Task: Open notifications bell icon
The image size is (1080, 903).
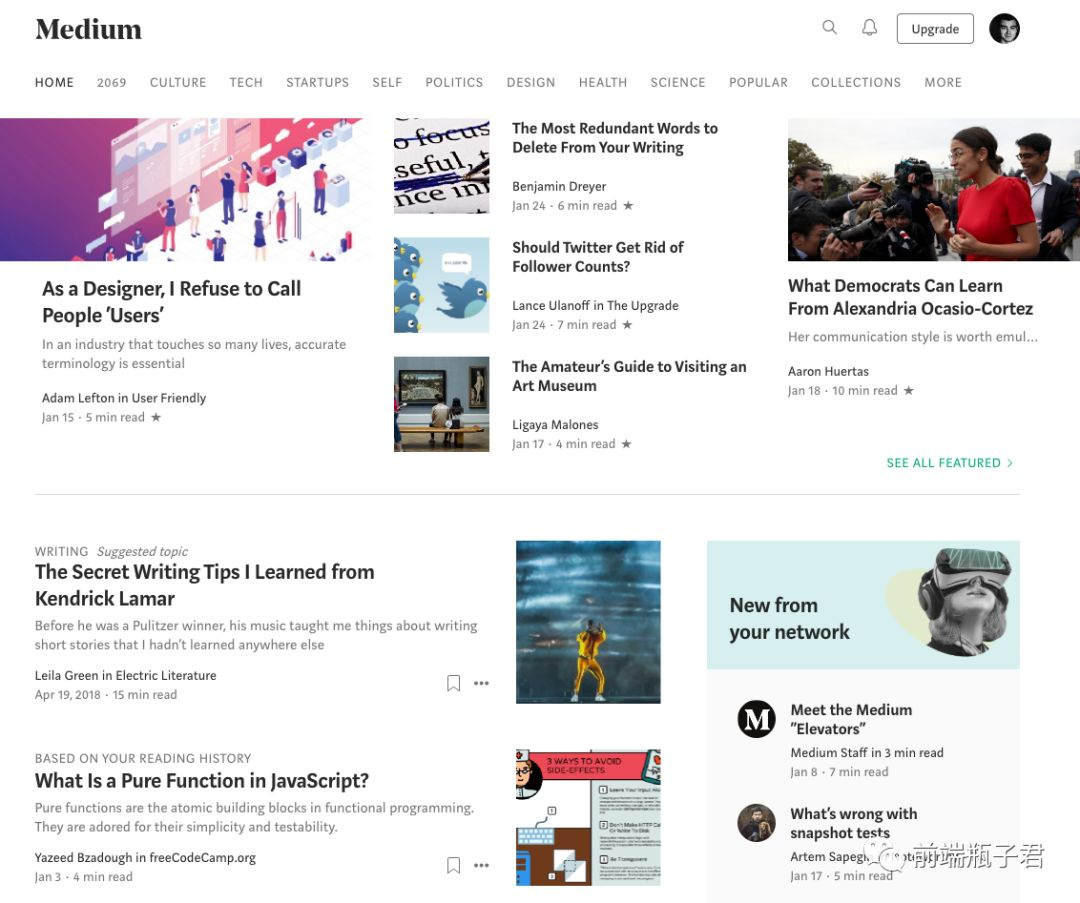Action: (x=870, y=28)
